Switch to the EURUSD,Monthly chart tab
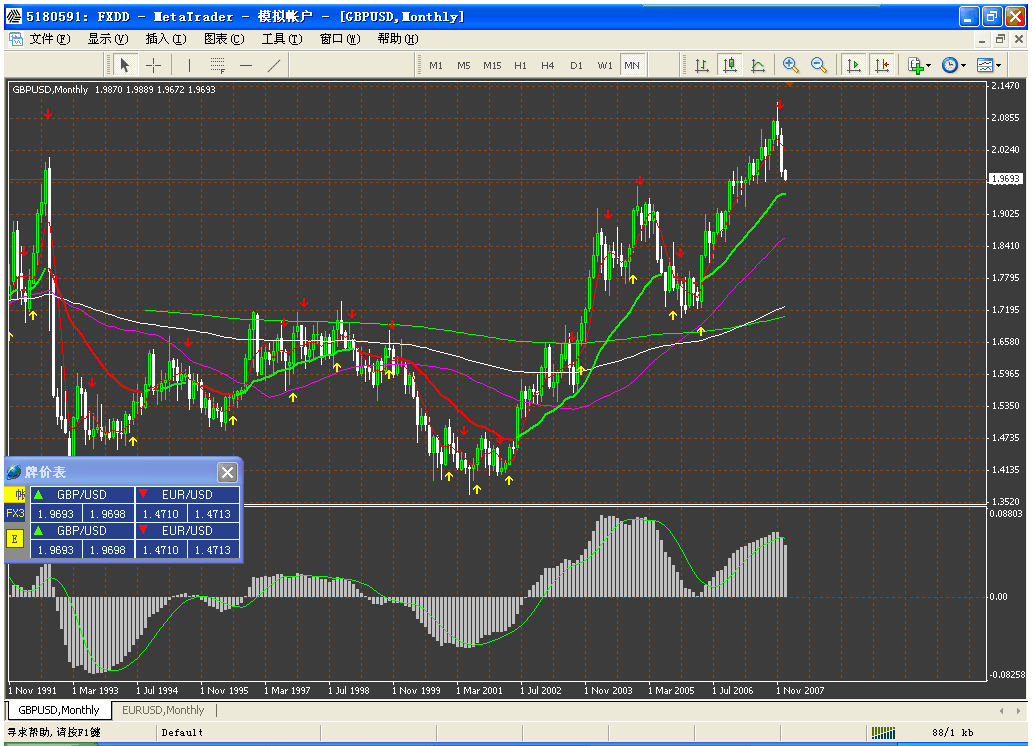1032x746 pixels. [163, 710]
